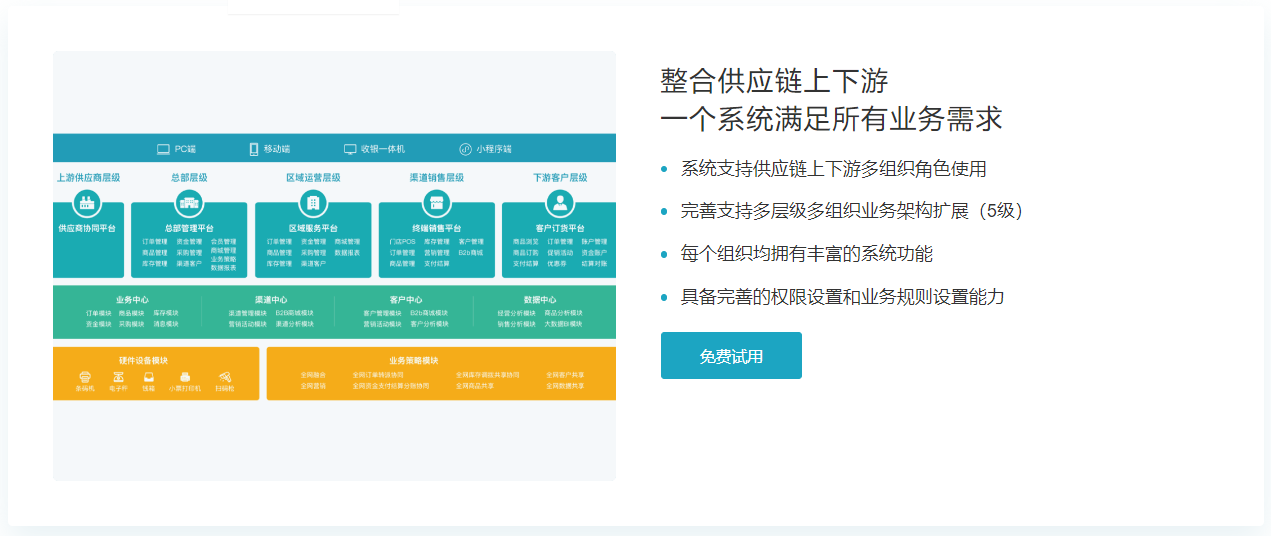Click the 整合供应链上下游 headline text
Screen dimensions: 1271x536
pyautogui.click(x=774, y=80)
